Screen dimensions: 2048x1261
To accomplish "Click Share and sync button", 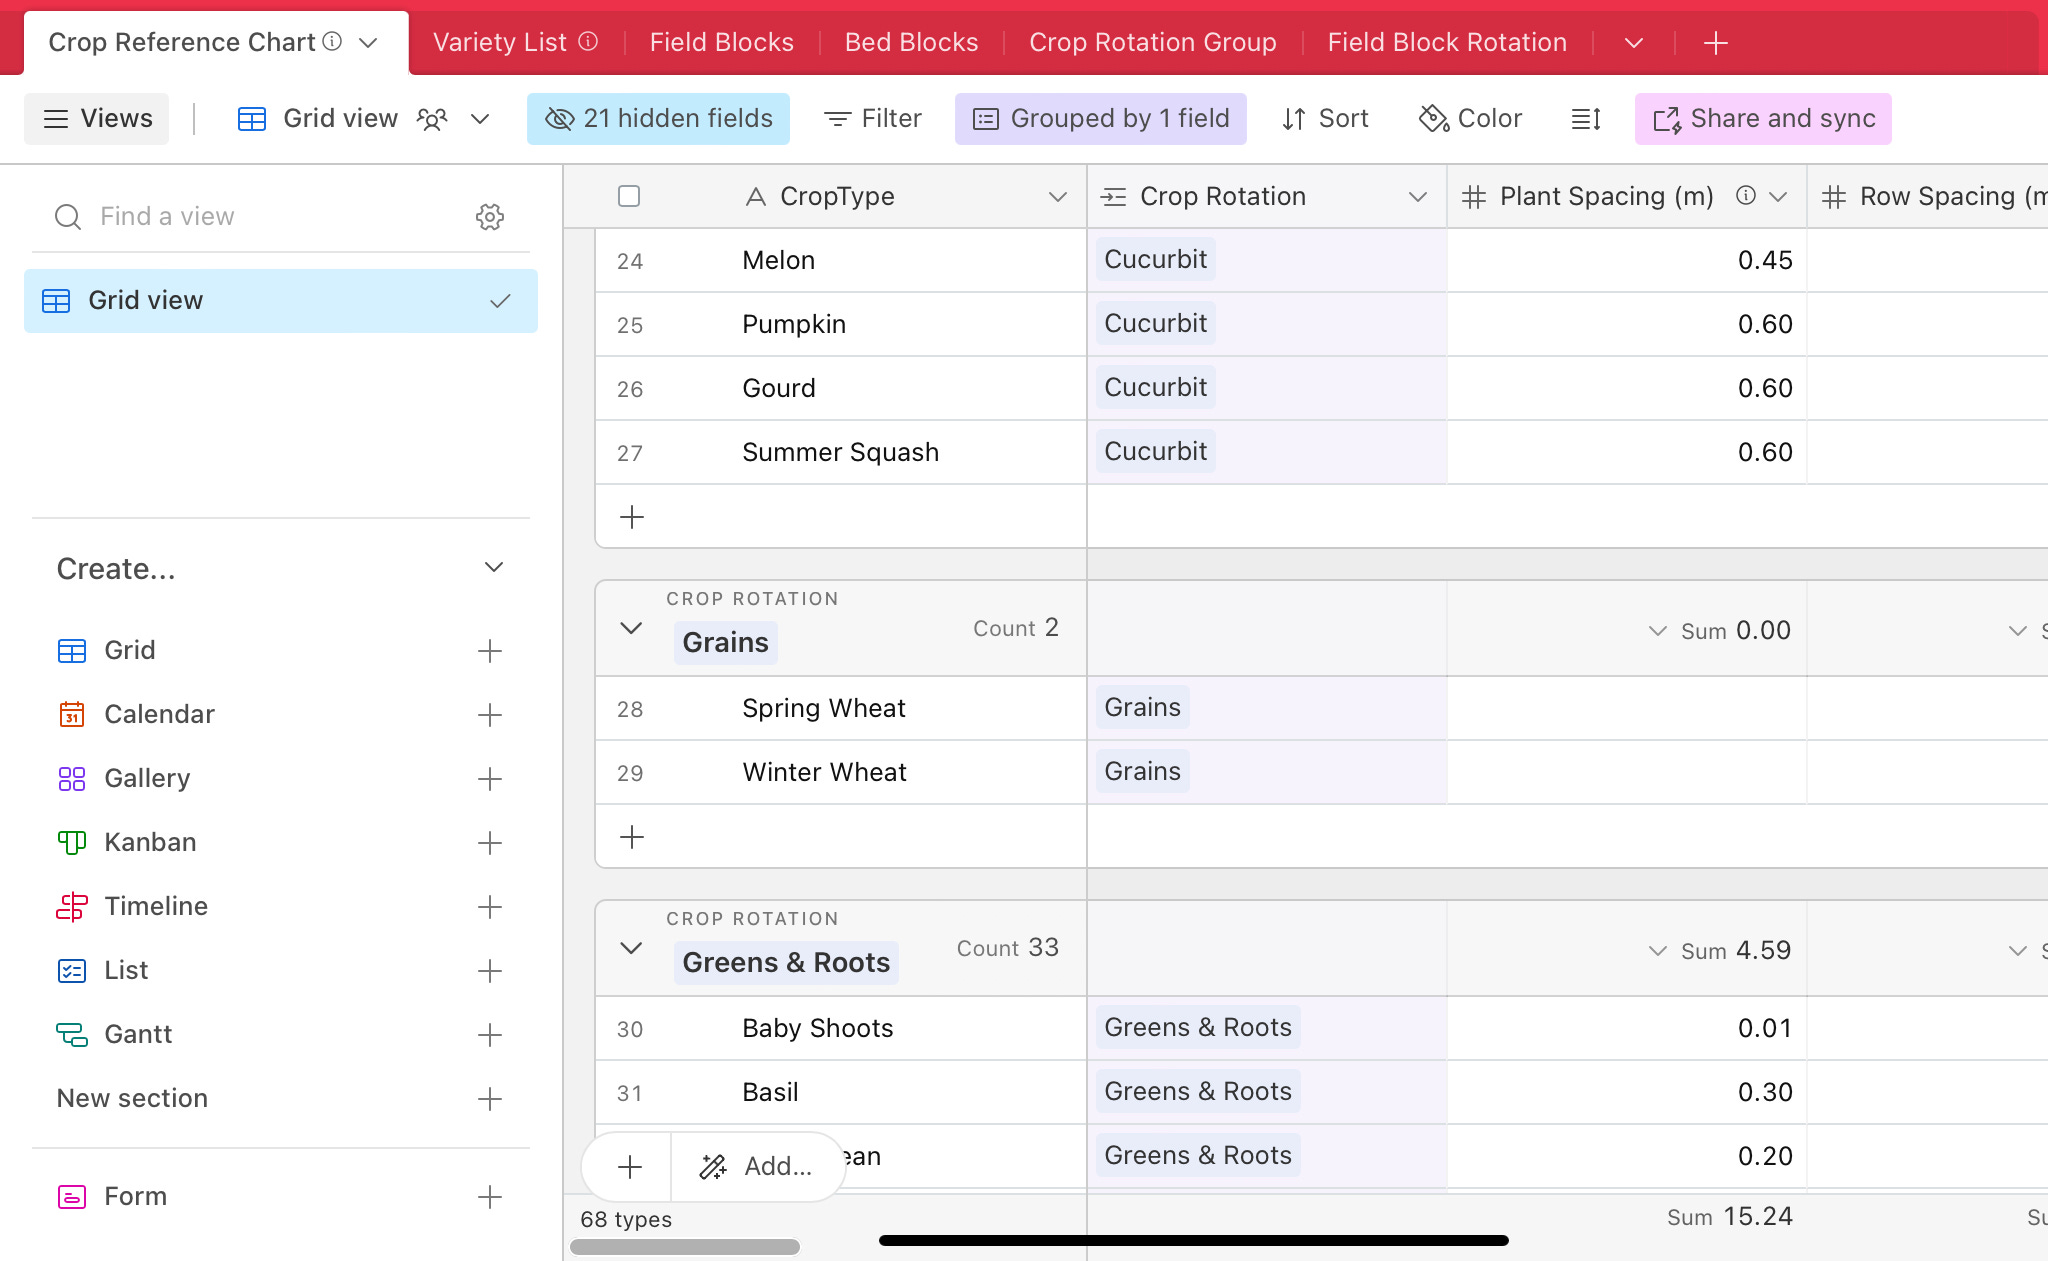I will point(1763,119).
